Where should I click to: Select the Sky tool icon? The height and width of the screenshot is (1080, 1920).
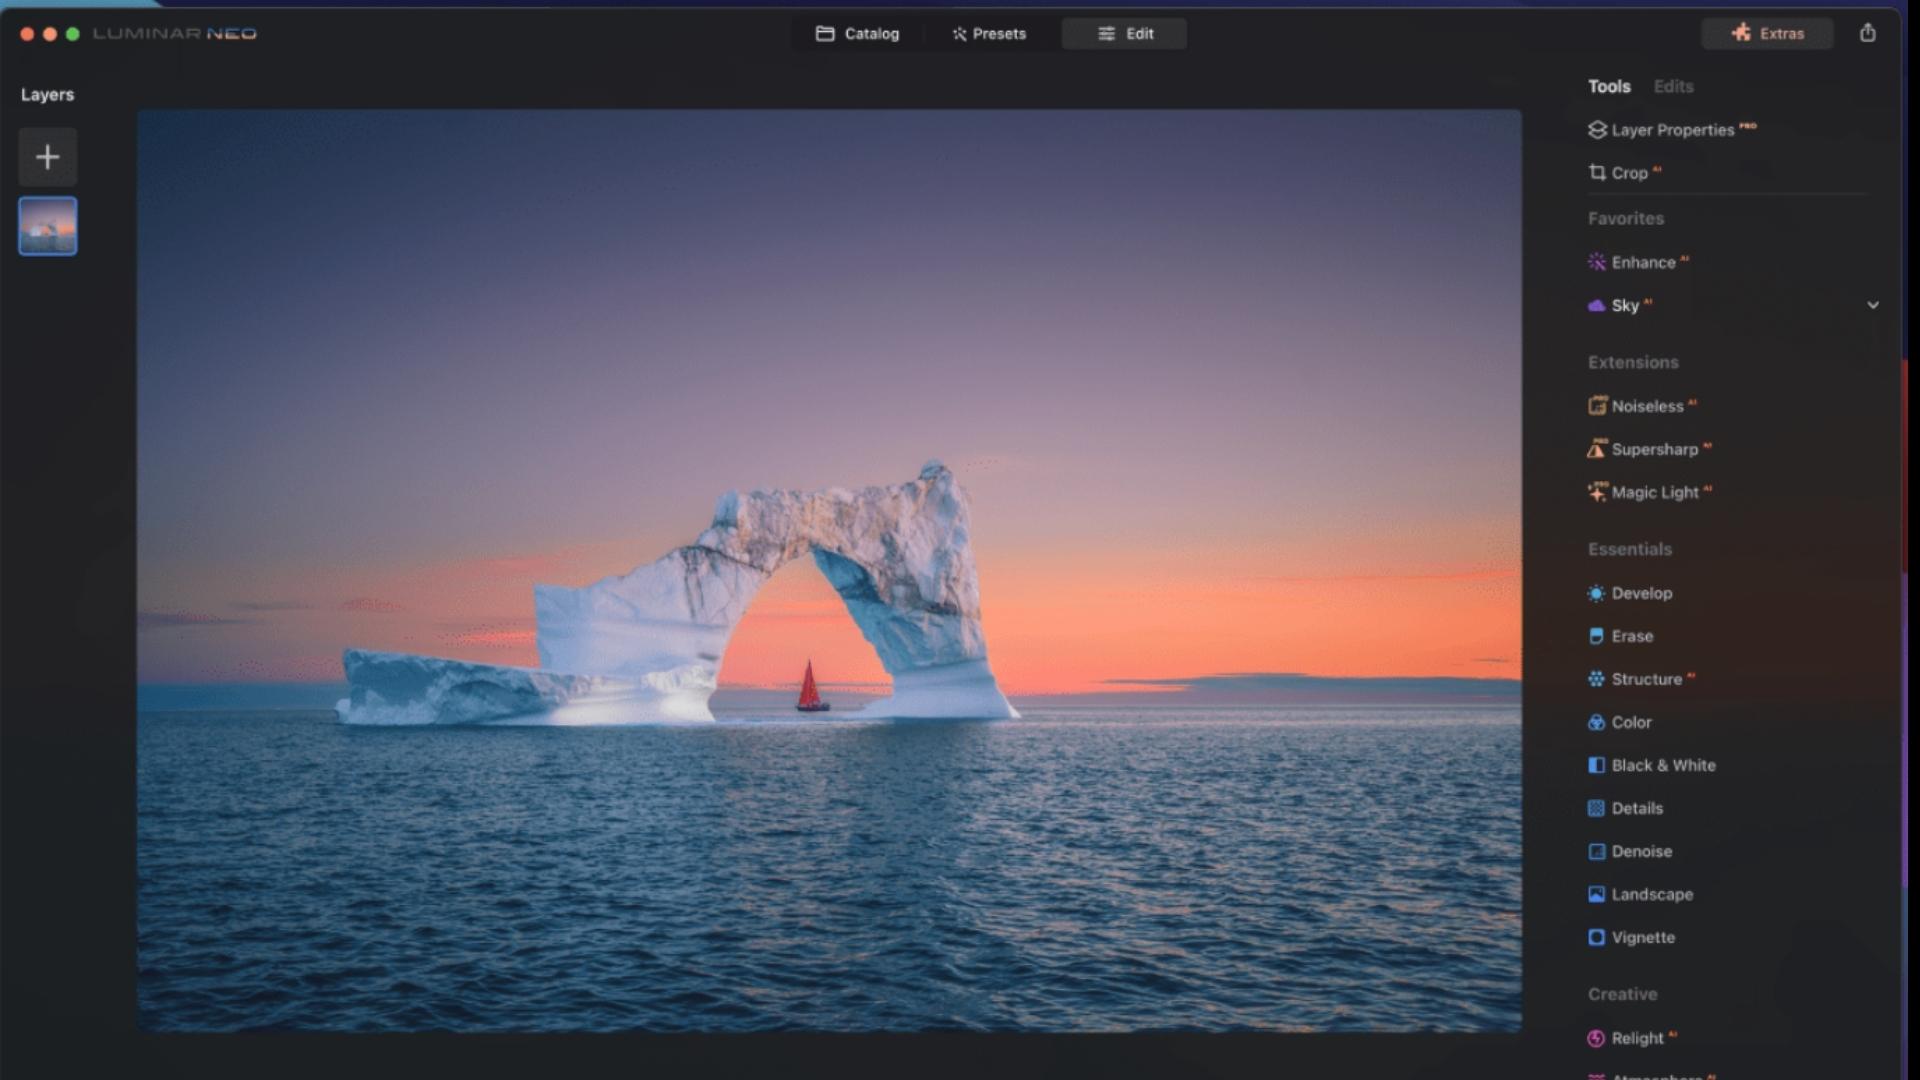(x=1597, y=305)
